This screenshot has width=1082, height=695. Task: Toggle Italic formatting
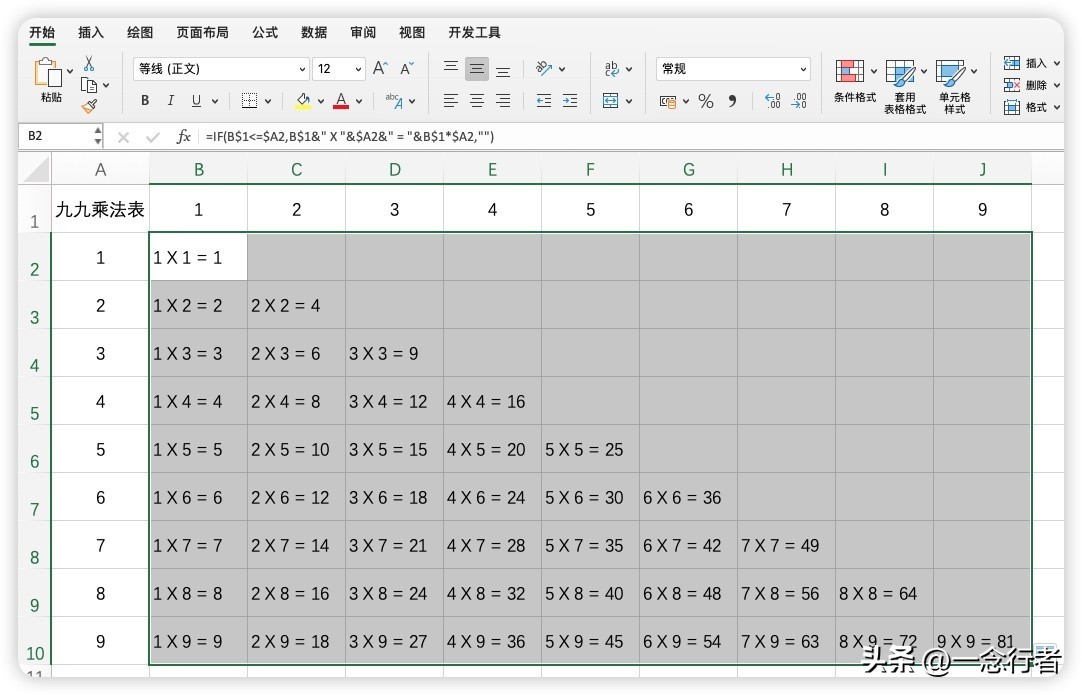click(171, 101)
